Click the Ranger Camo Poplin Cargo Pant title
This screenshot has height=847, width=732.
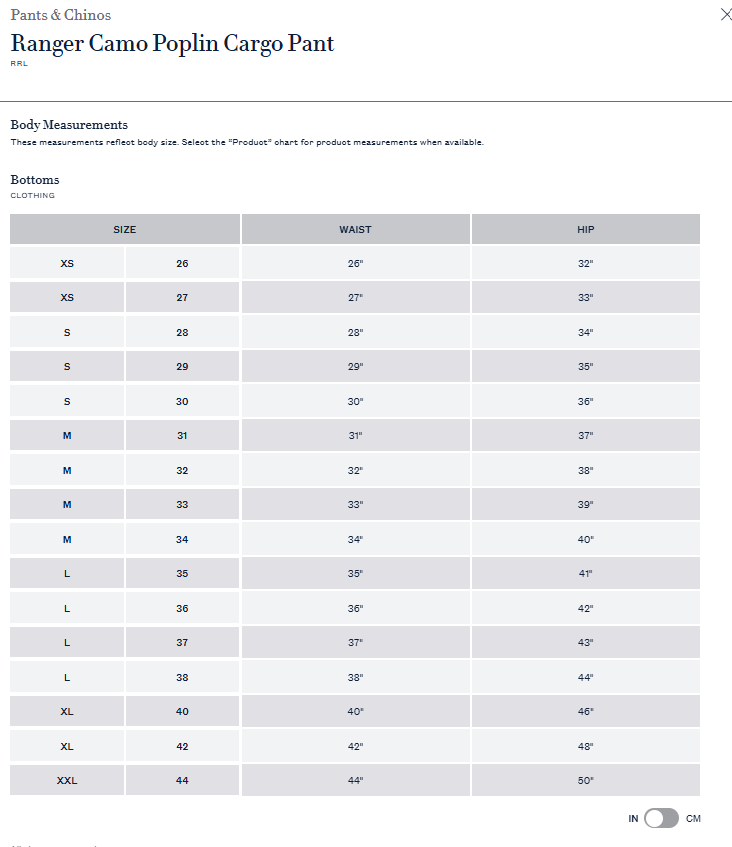coord(172,43)
